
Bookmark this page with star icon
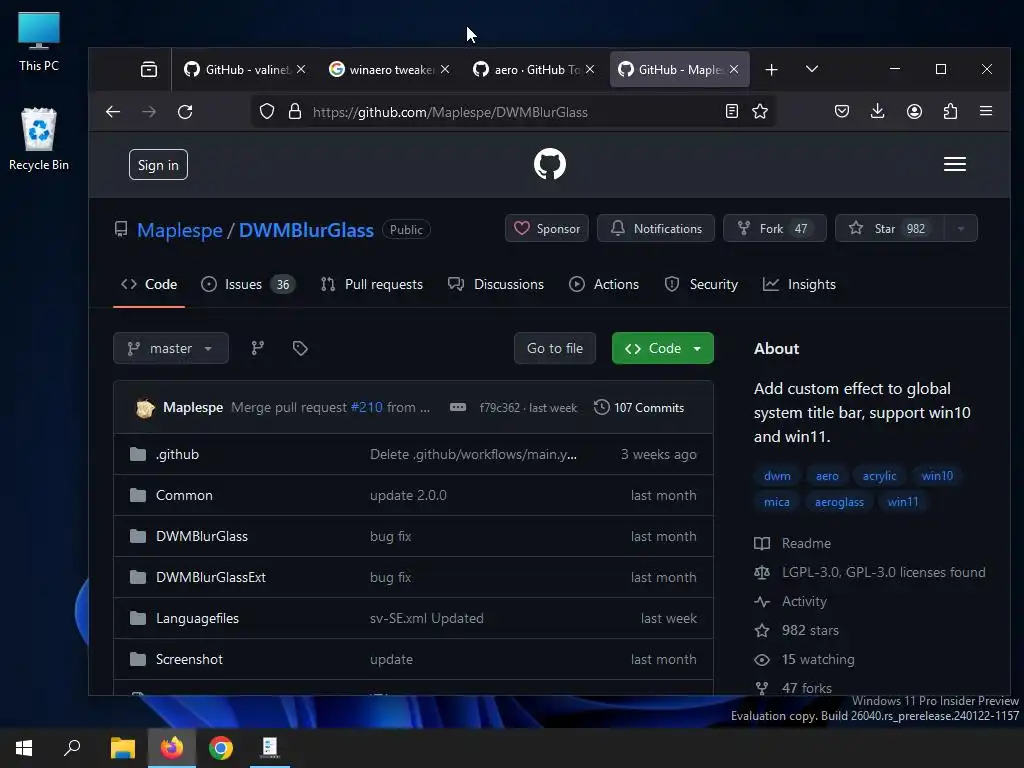(x=760, y=112)
